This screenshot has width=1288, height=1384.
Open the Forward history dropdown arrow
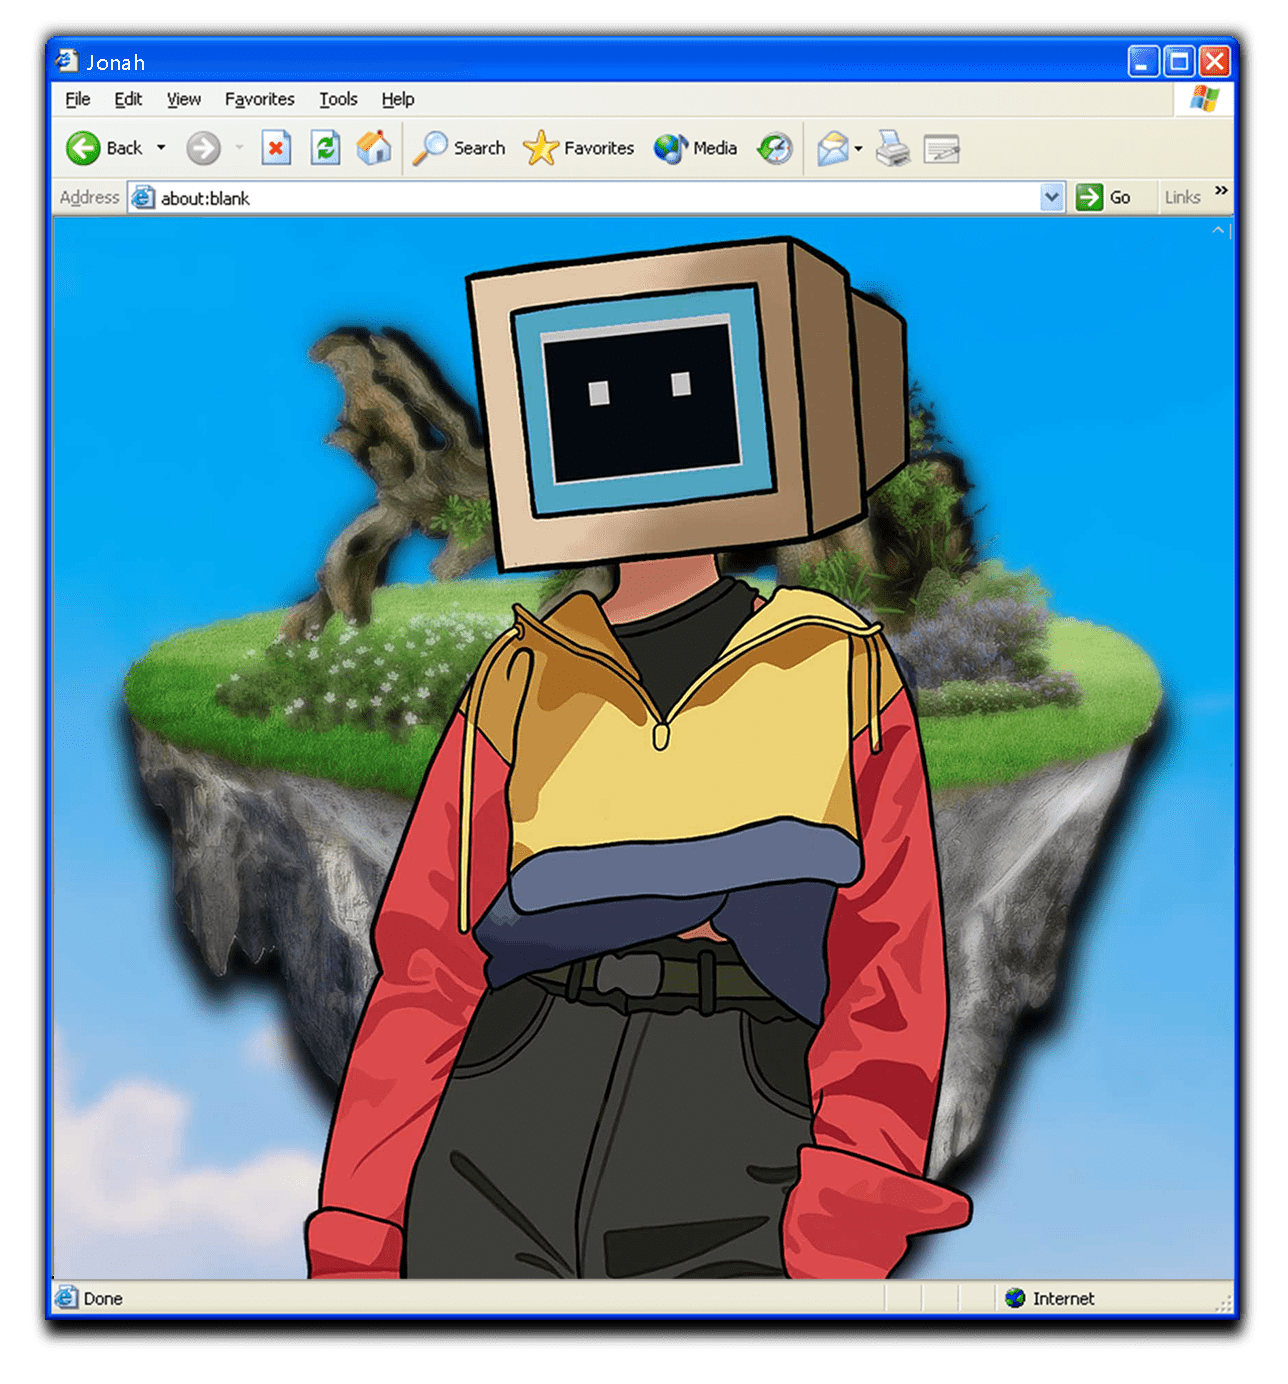tap(239, 148)
